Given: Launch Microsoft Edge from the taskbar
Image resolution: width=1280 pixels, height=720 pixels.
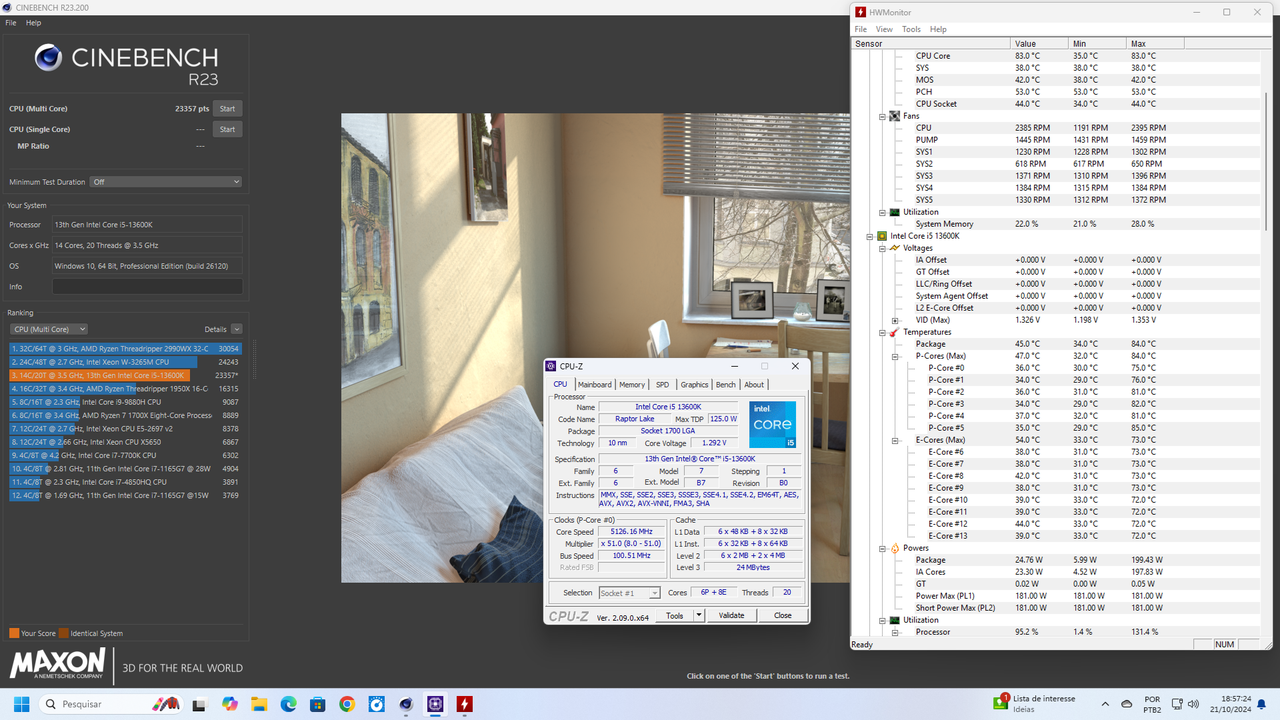Looking at the screenshot, I should click(x=288, y=705).
